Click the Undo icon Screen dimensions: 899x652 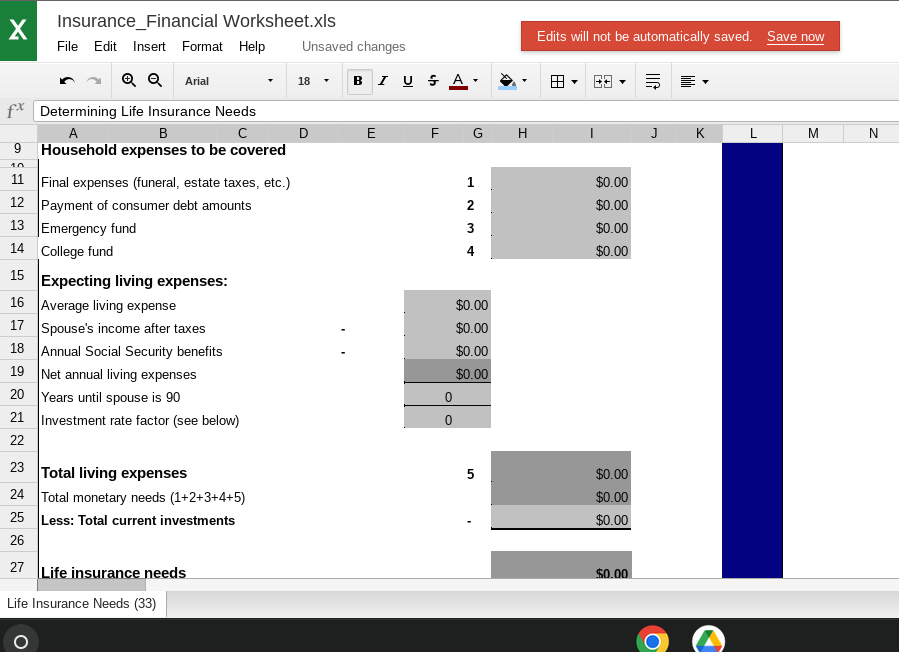[66, 81]
